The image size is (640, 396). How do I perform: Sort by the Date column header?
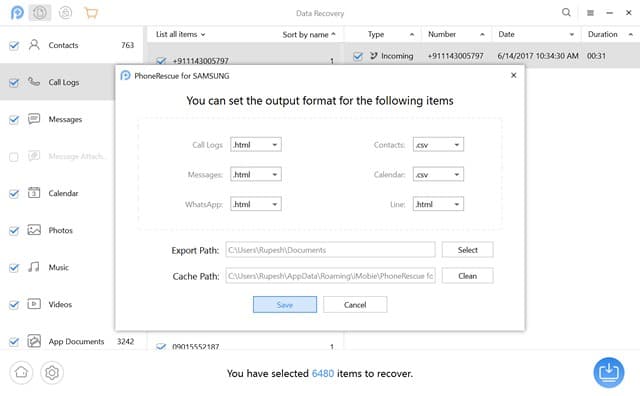536,34
